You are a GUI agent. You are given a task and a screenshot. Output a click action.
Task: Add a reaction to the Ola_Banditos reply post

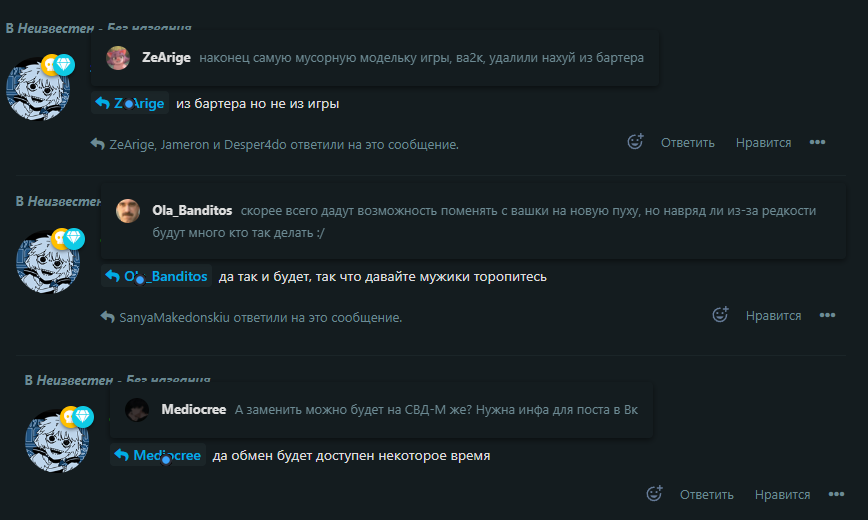point(720,315)
